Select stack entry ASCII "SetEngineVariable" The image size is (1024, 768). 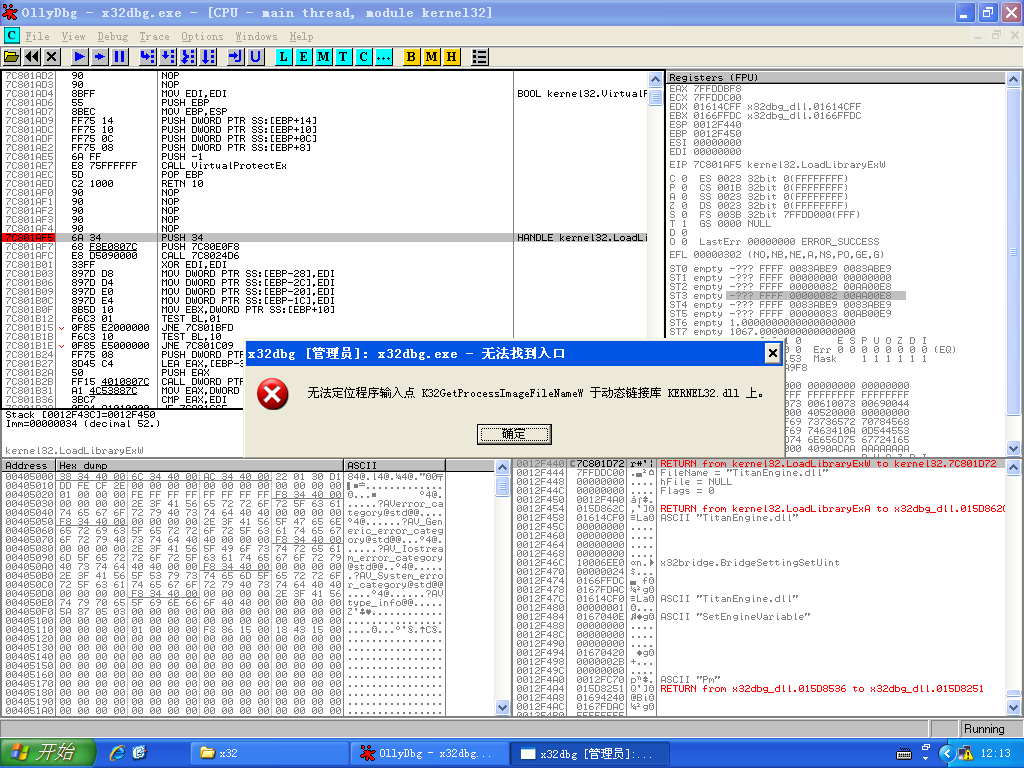click(759, 616)
